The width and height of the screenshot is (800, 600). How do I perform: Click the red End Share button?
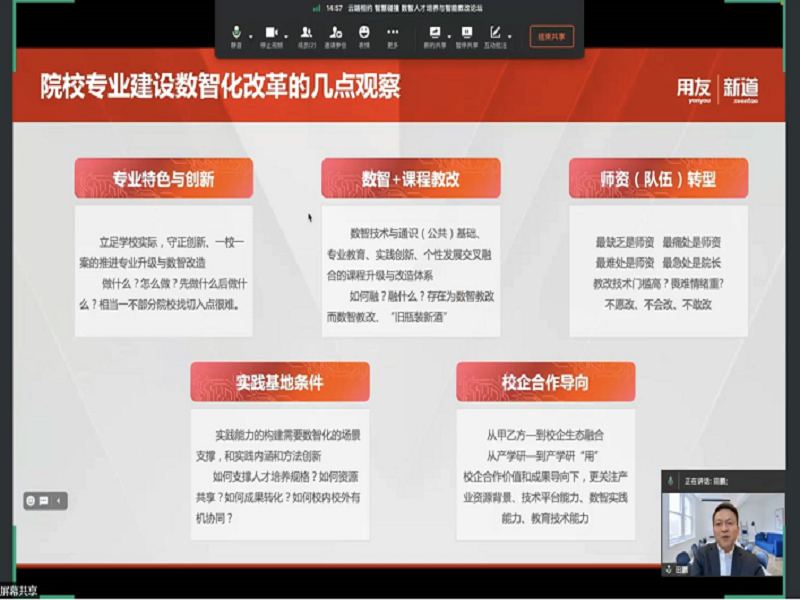pyautogui.click(x=551, y=36)
